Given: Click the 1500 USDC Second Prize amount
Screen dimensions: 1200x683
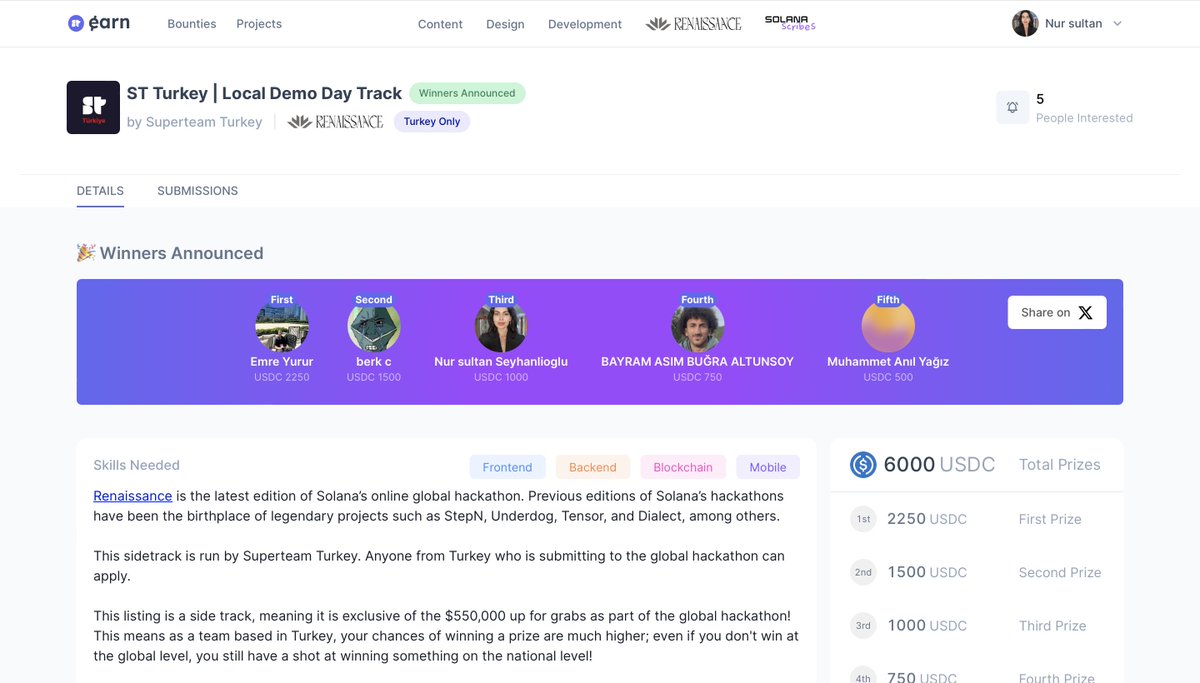Looking at the screenshot, I should click(927, 572).
